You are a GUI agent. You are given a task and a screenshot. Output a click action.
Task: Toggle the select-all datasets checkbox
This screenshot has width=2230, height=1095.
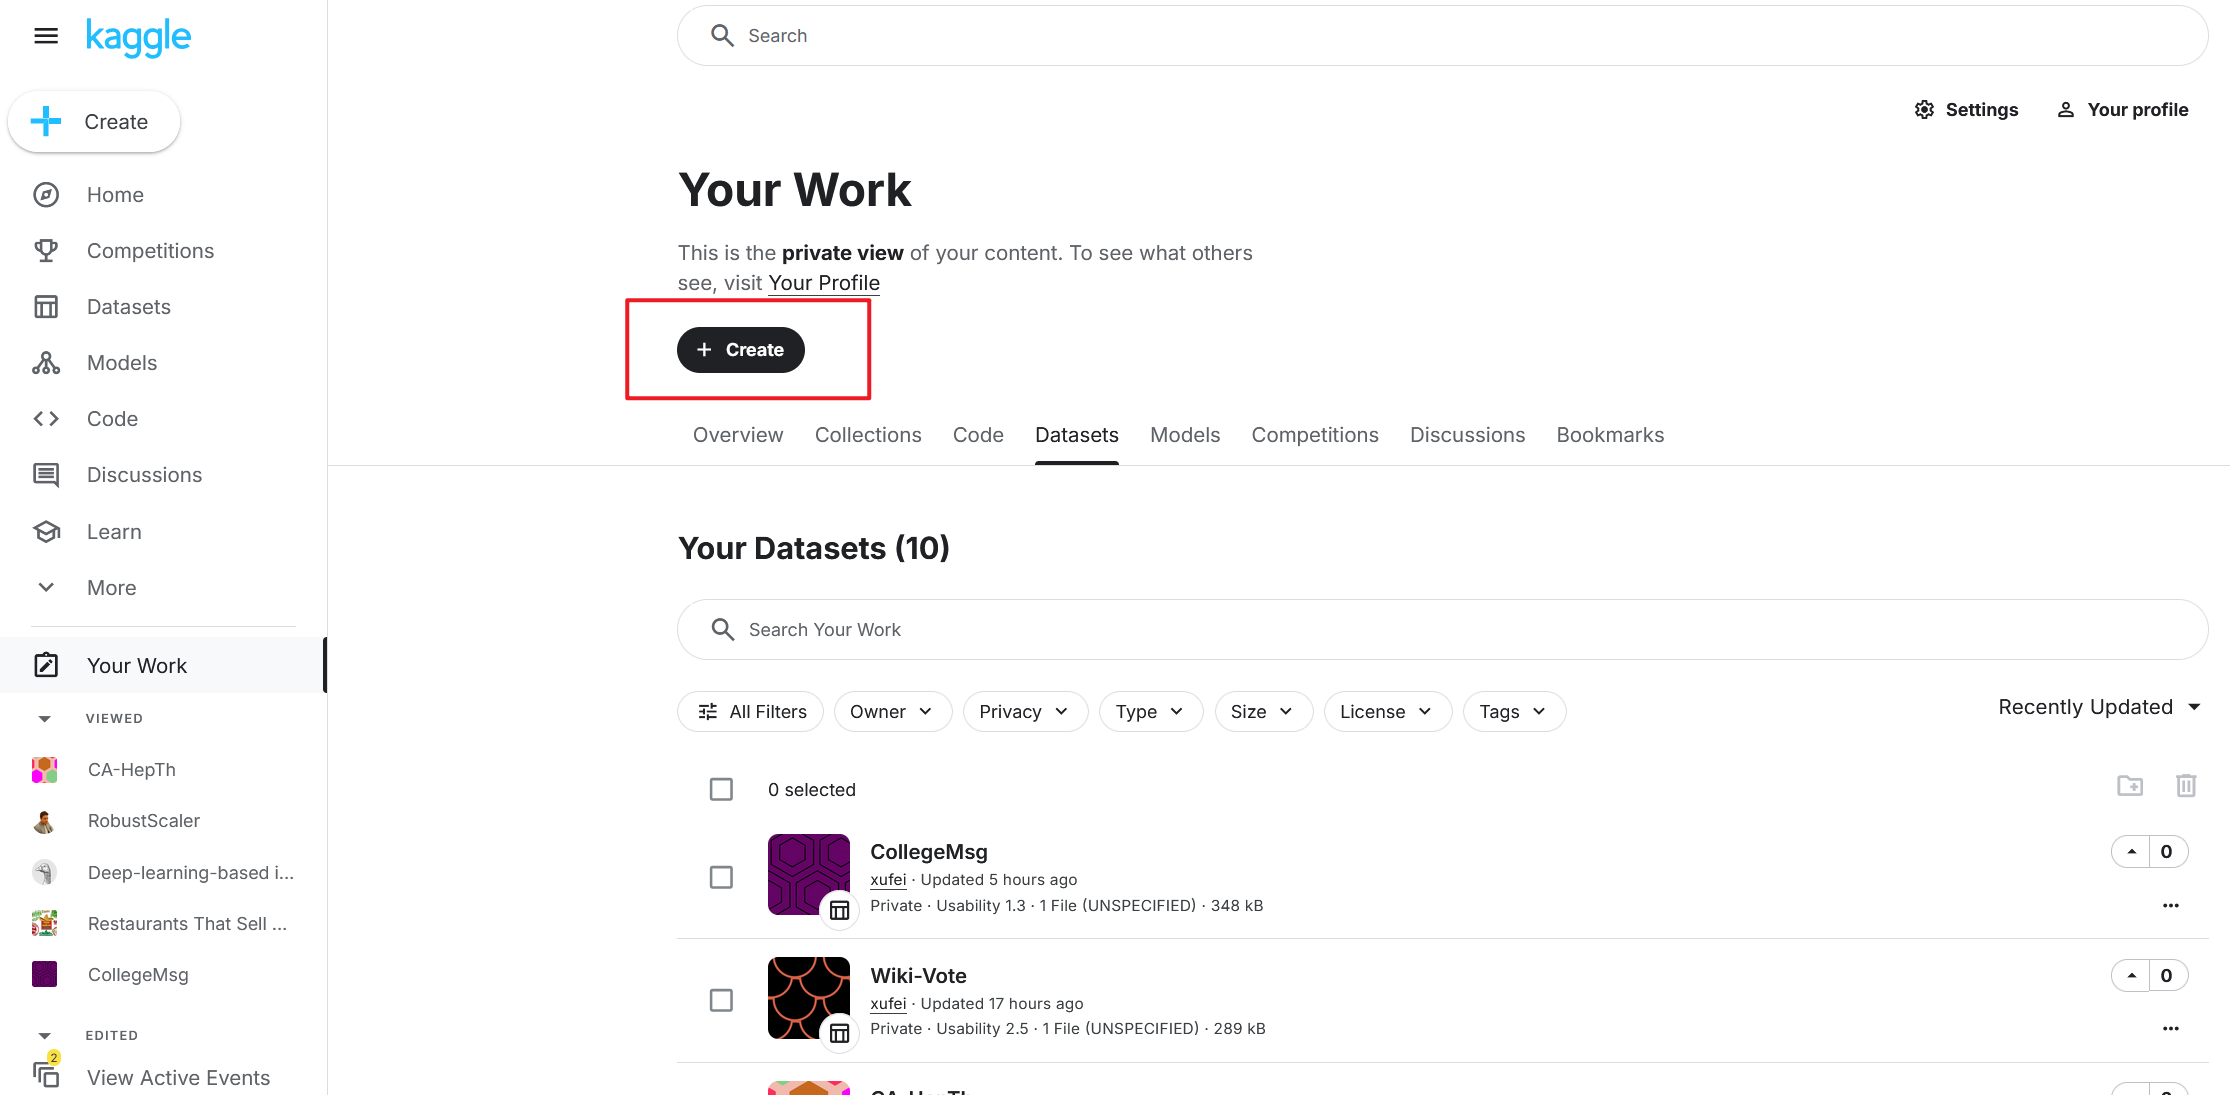click(x=721, y=790)
